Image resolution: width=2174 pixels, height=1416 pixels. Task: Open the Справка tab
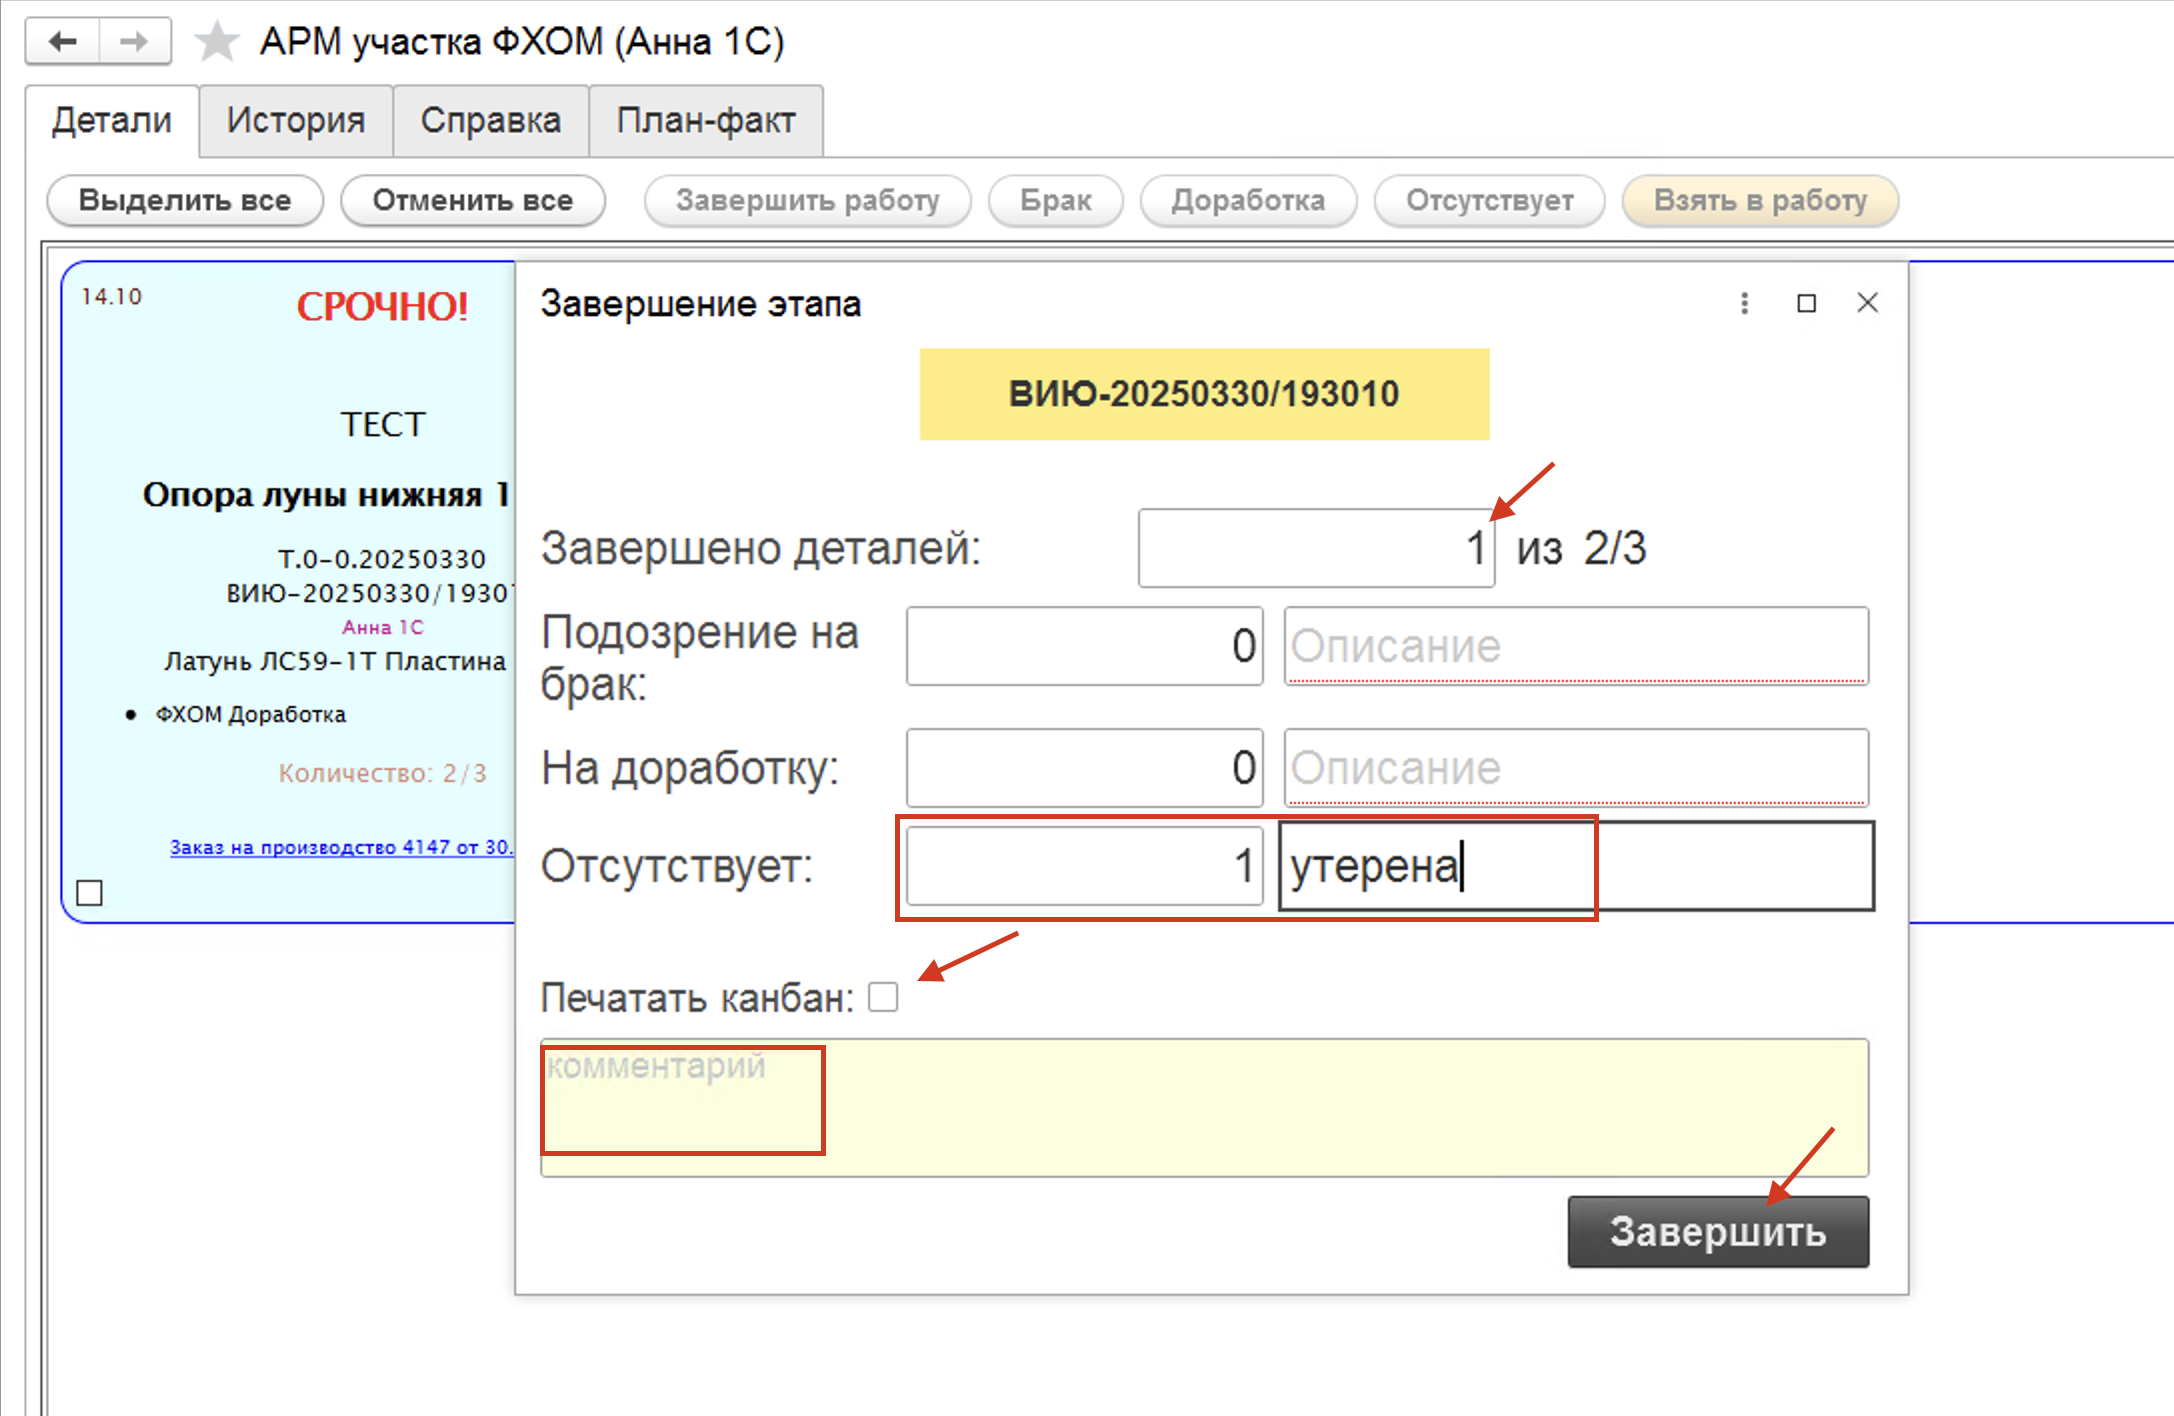point(490,121)
